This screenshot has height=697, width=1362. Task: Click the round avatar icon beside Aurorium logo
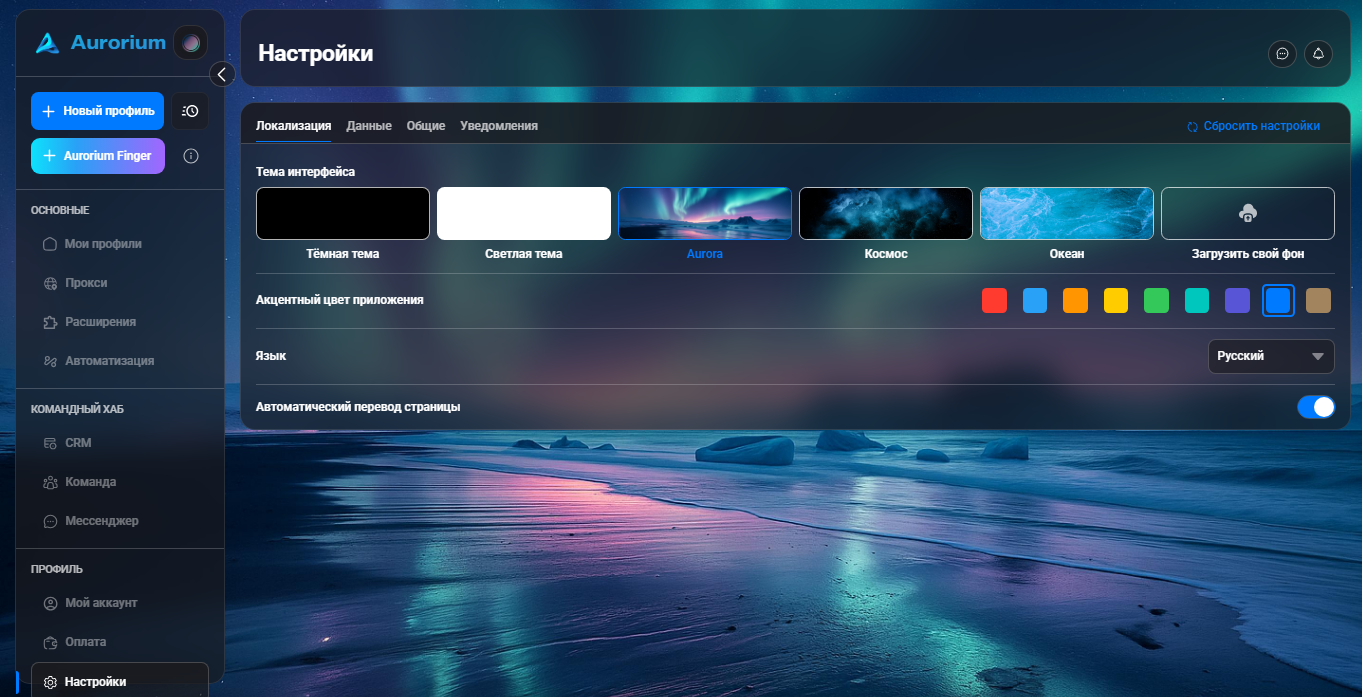click(190, 43)
